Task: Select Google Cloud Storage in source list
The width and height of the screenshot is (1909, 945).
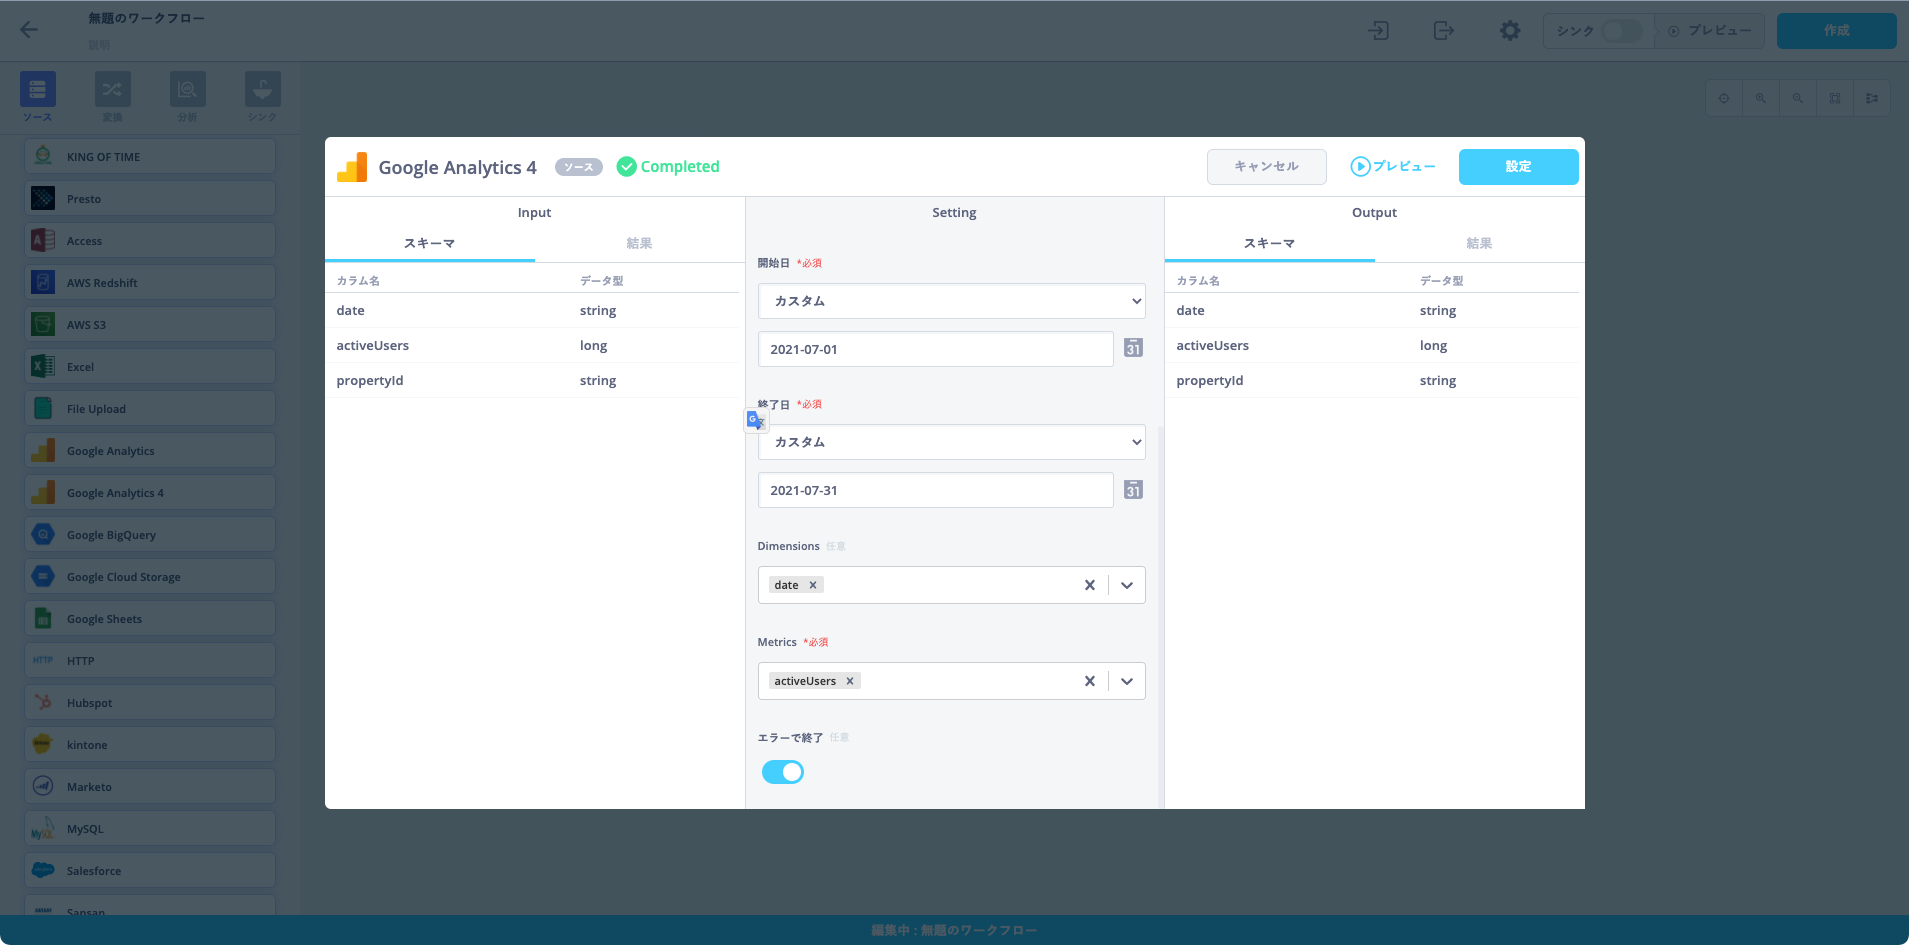Action: [151, 577]
